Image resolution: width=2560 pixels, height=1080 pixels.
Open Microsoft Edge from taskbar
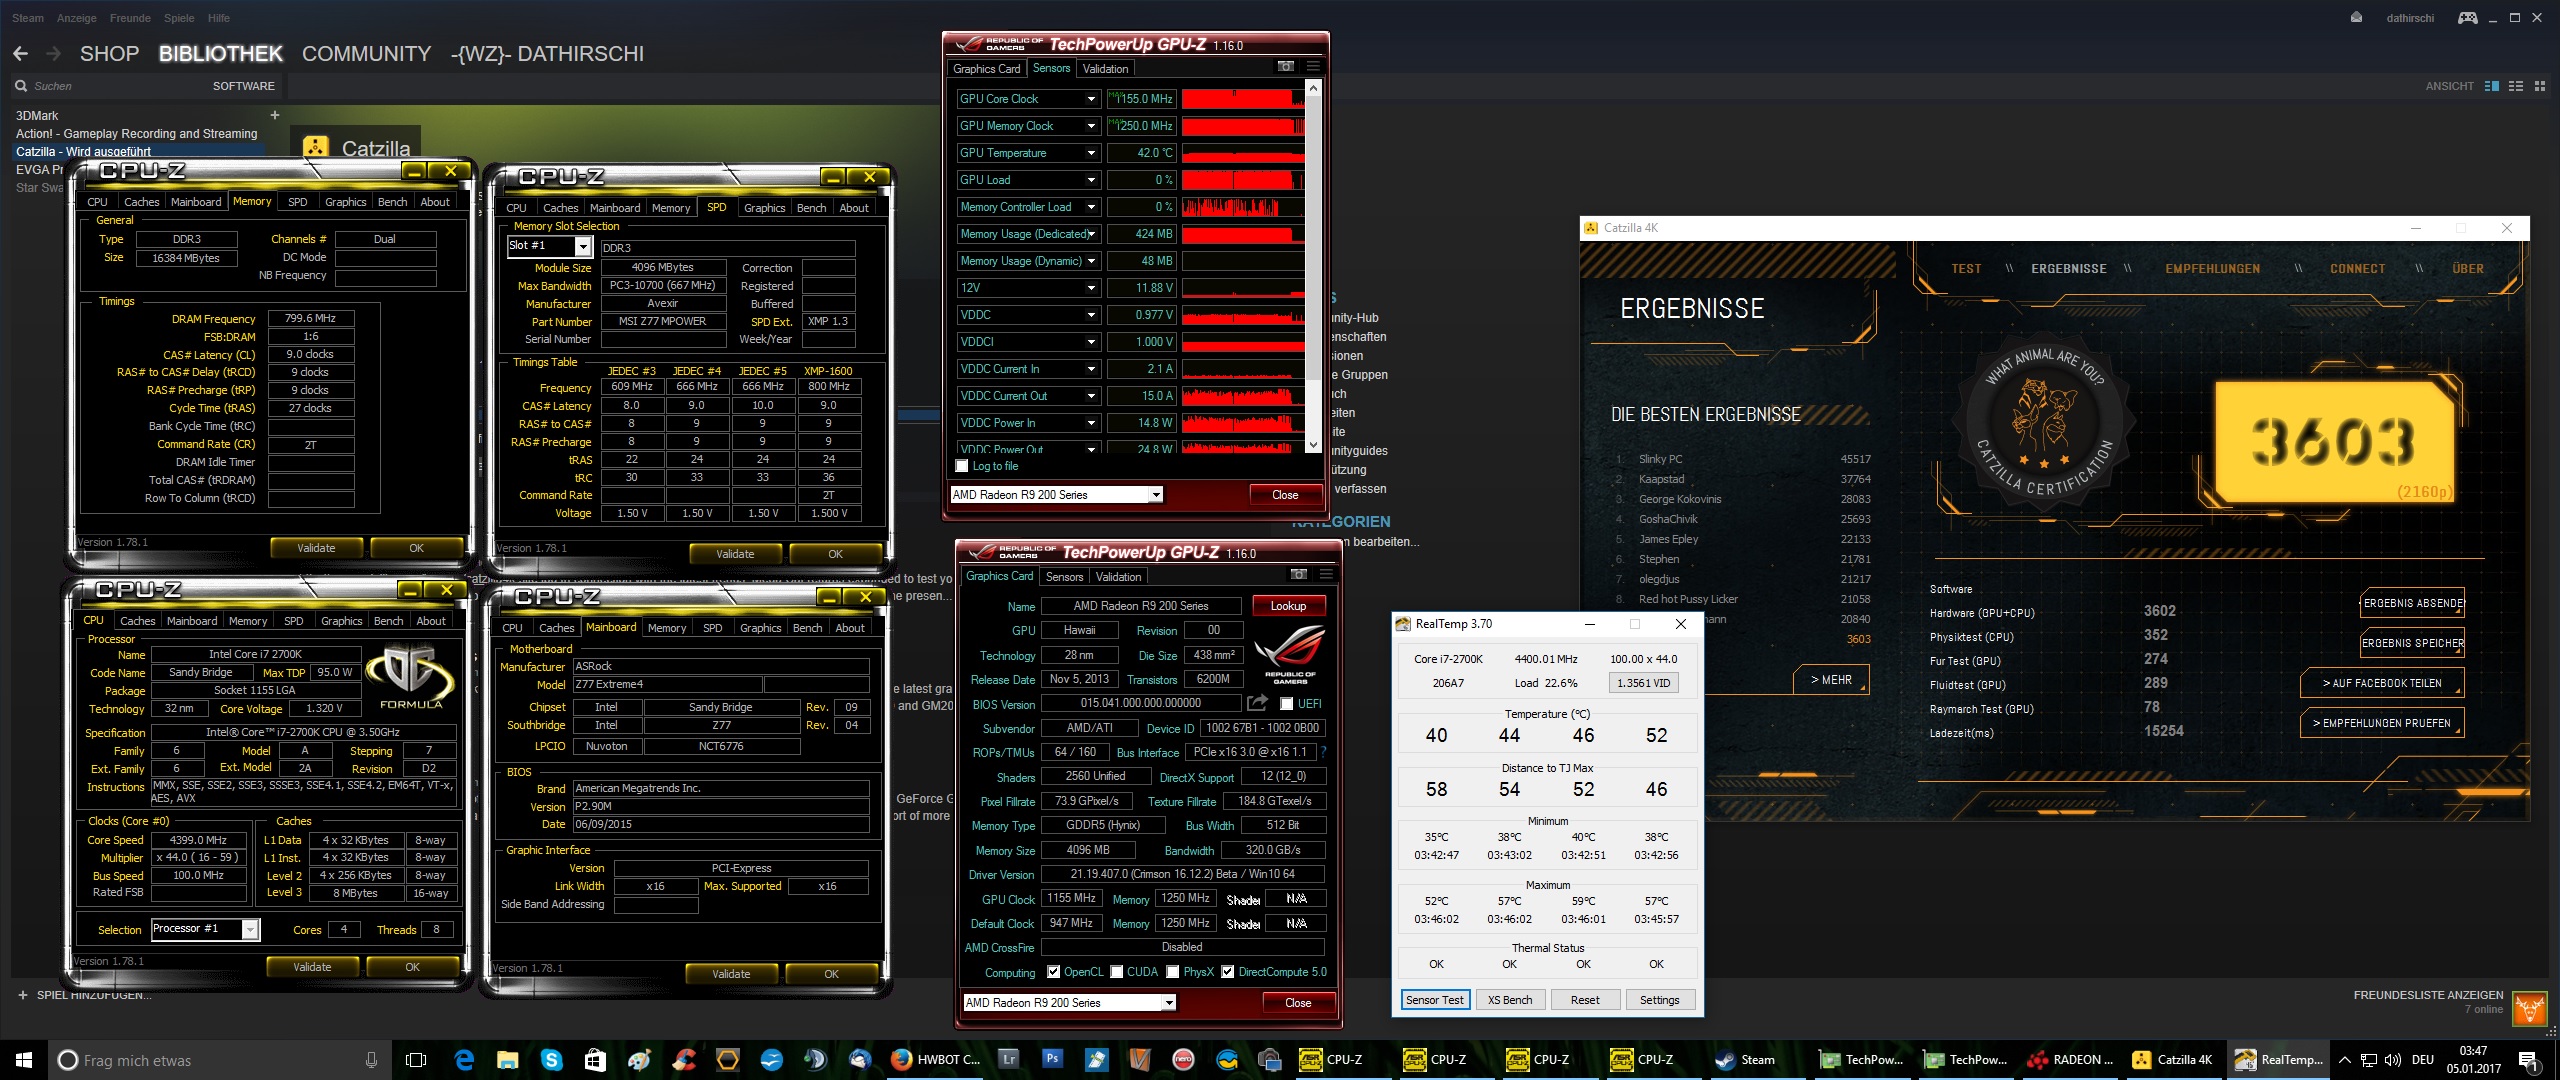coord(464,1060)
